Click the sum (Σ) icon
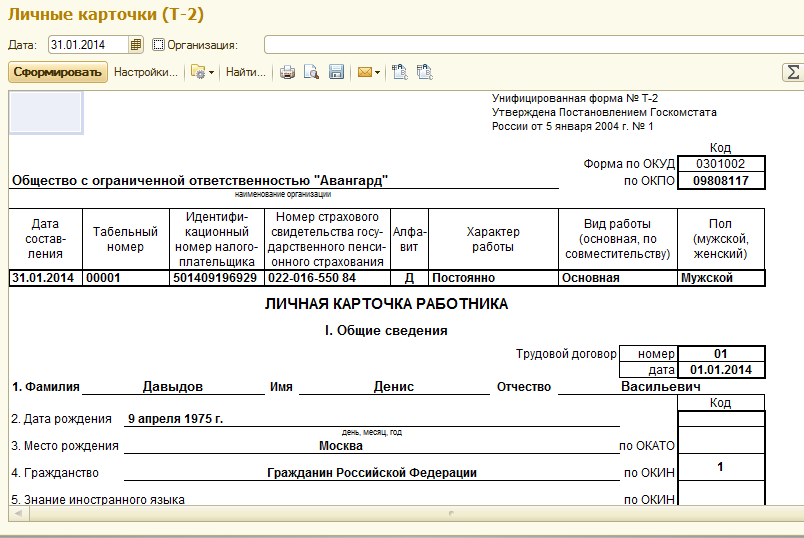804x538 pixels. pos(793,72)
